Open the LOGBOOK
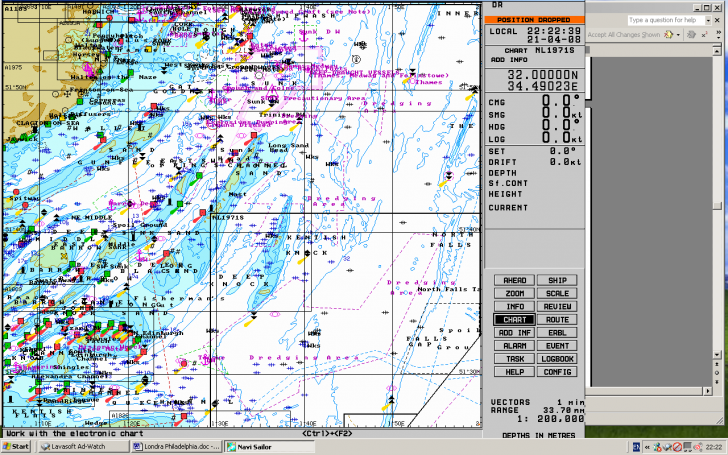The height and width of the screenshot is (455, 728). 557,358
